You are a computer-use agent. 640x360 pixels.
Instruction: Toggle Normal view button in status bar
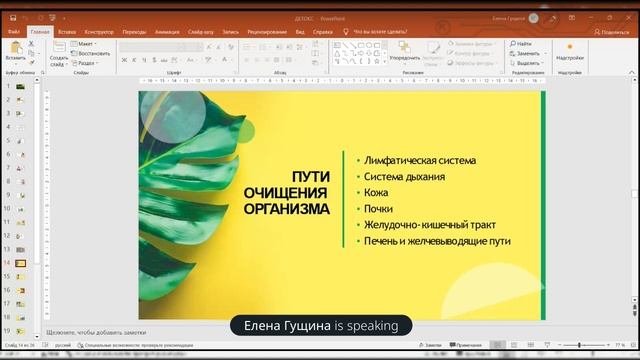[497, 345]
